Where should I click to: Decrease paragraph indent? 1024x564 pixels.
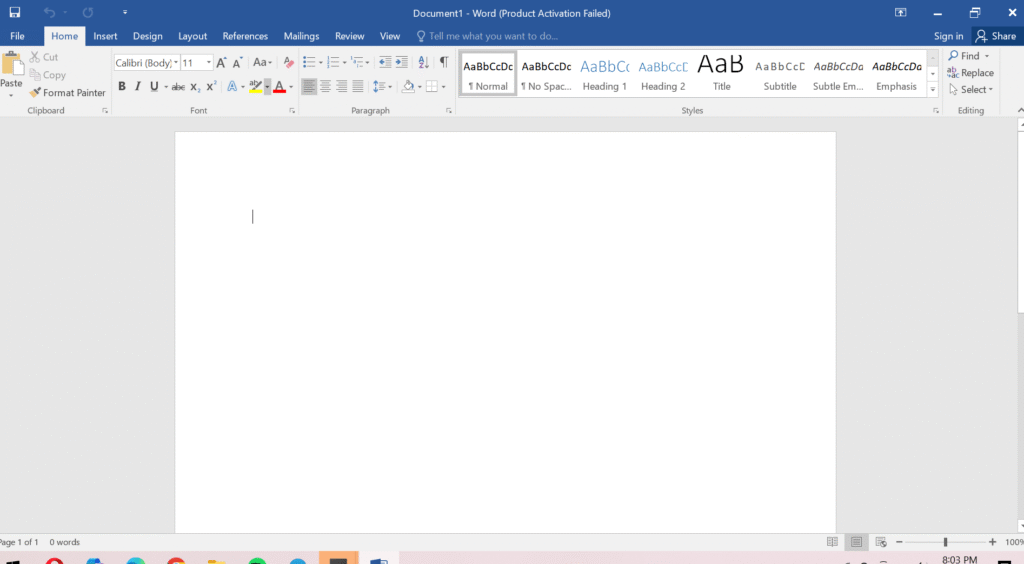click(385, 63)
